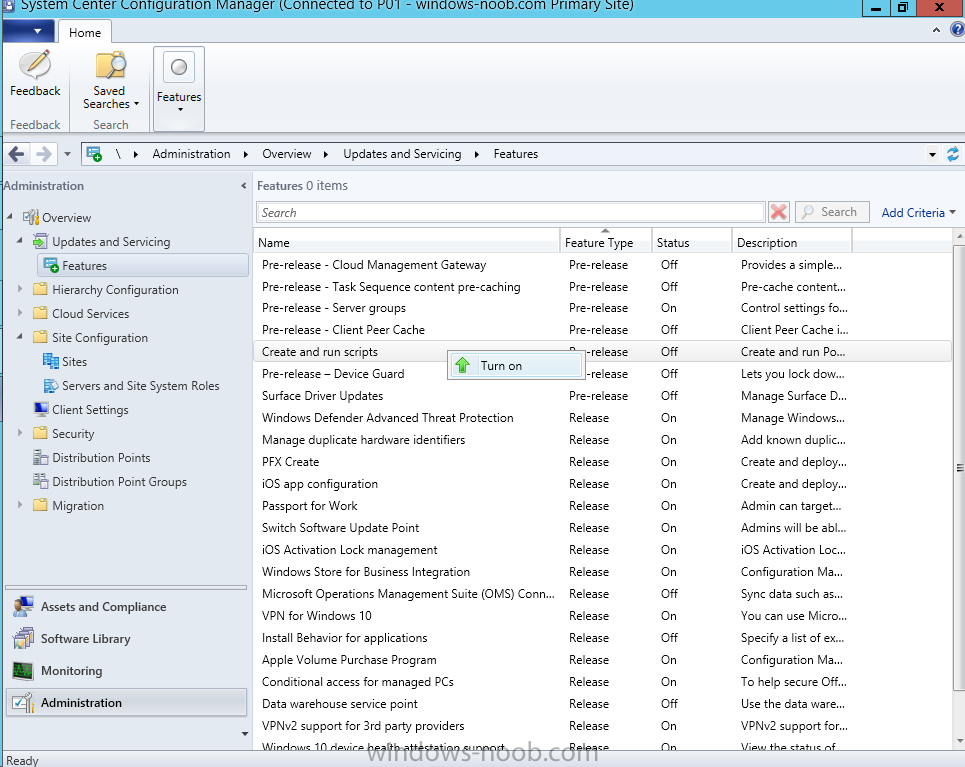This screenshot has width=965, height=767.
Task: Click the root node icon in breadcrumb
Action: tap(94, 154)
